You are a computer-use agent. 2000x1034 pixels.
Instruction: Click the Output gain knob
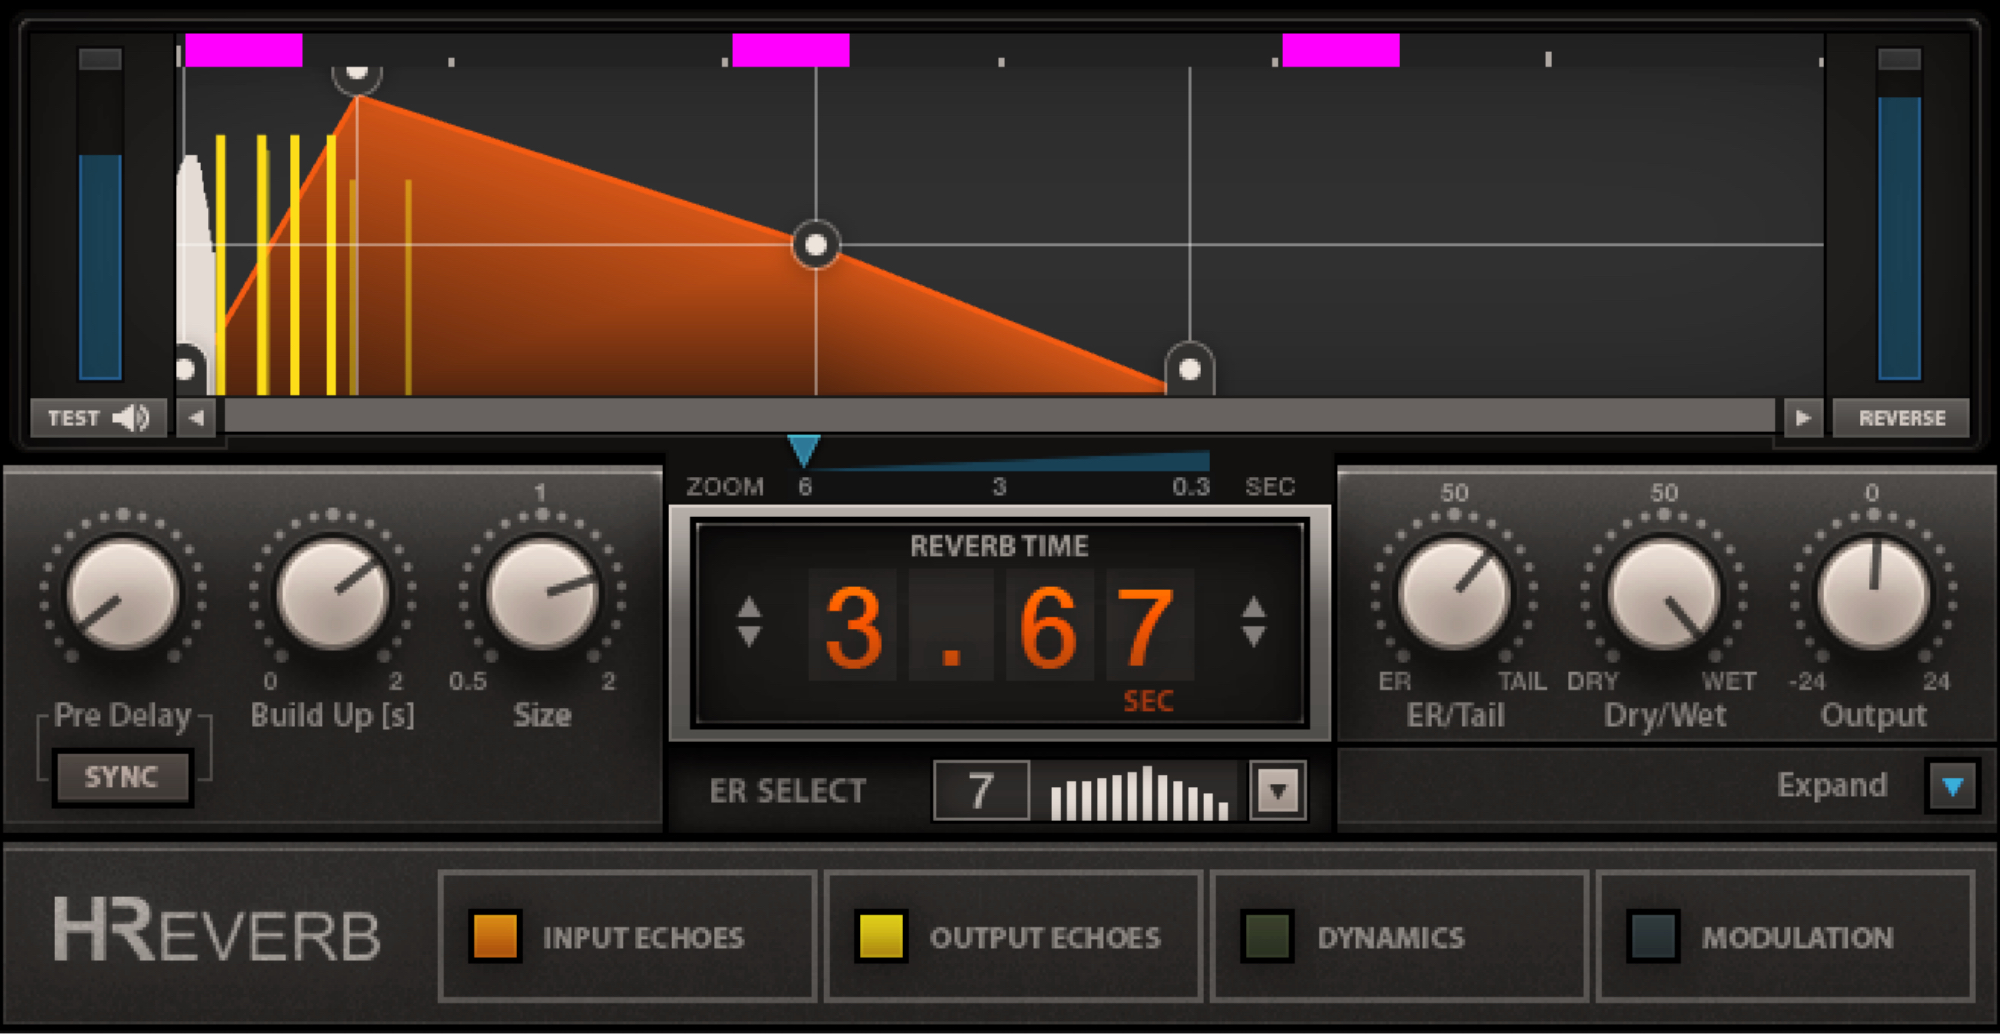[1874, 595]
